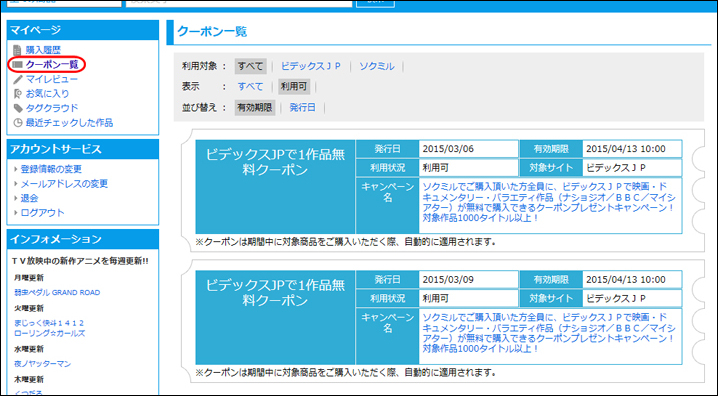Open 購入履歴 link in My Page
The width and height of the screenshot is (718, 396).
coord(43,49)
